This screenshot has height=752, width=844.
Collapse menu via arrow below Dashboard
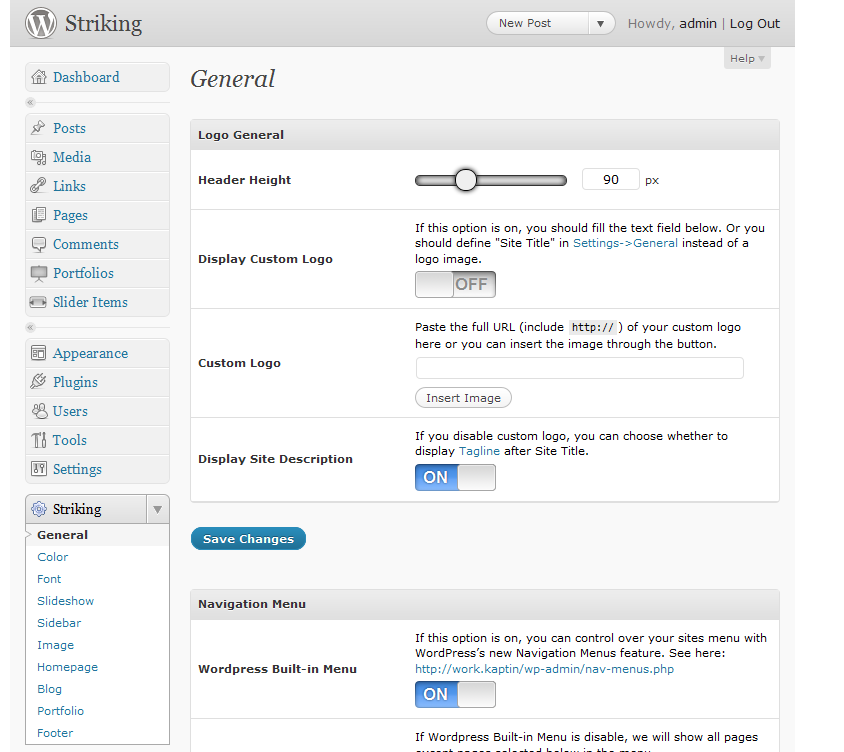tap(30, 102)
